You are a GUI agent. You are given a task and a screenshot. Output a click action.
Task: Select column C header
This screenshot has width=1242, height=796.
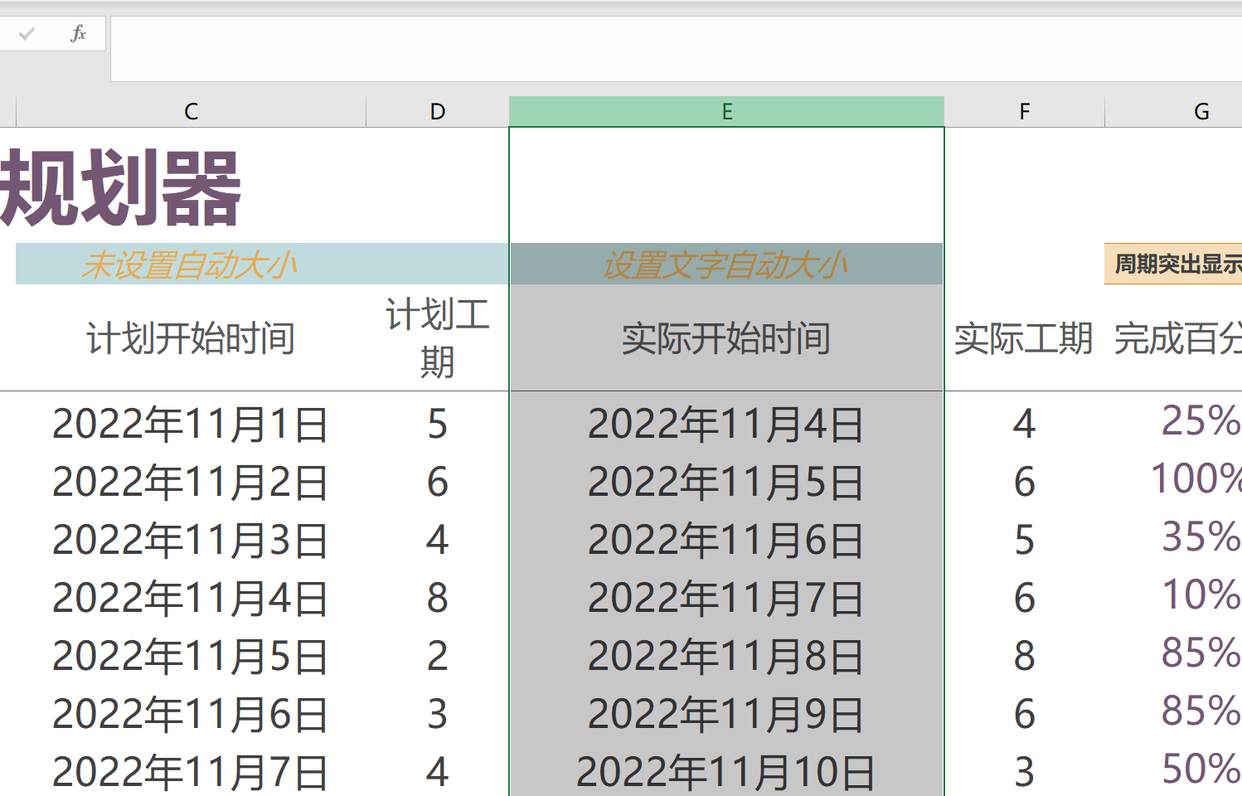[x=191, y=112]
